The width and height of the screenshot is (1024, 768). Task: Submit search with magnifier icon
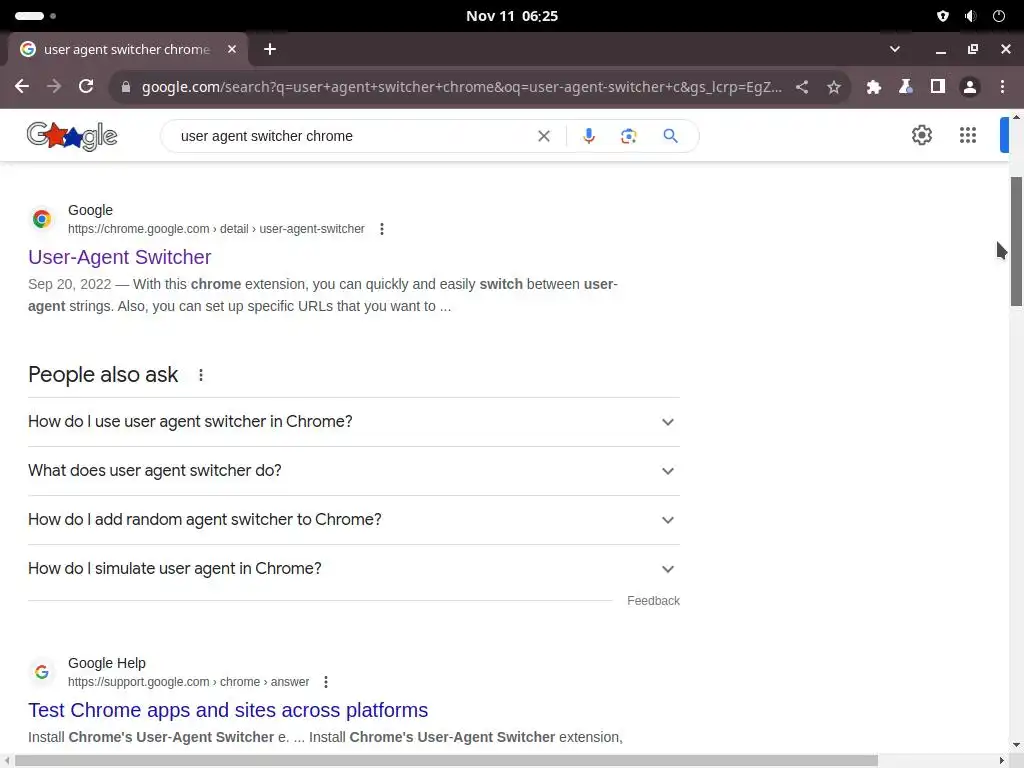pyautogui.click(x=671, y=136)
